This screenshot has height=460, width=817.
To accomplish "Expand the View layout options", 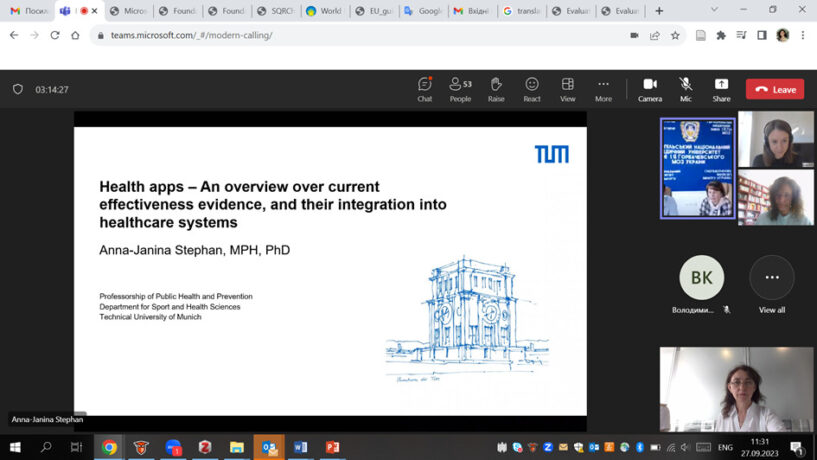I will click(567, 89).
